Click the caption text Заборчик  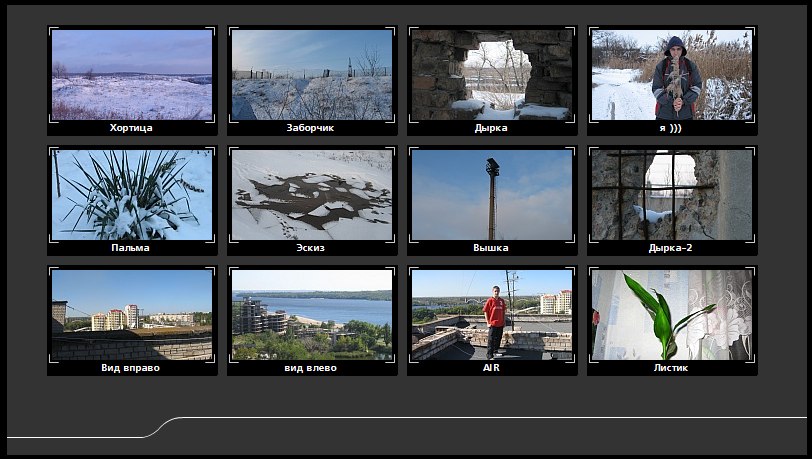pos(311,128)
